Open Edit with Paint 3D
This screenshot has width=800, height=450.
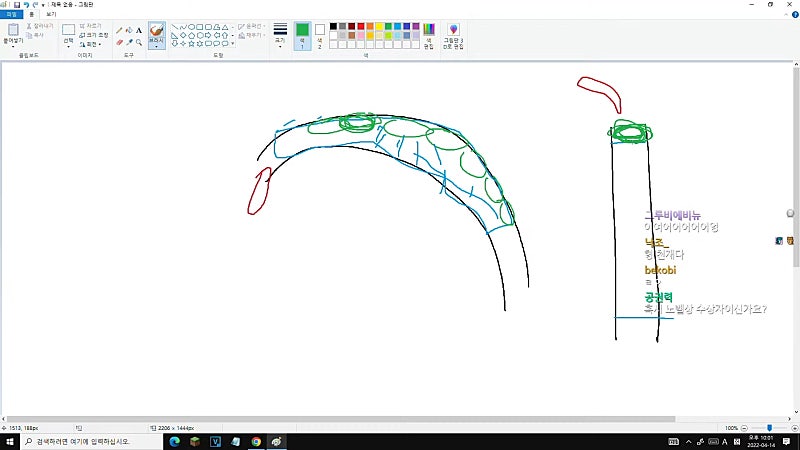453,36
